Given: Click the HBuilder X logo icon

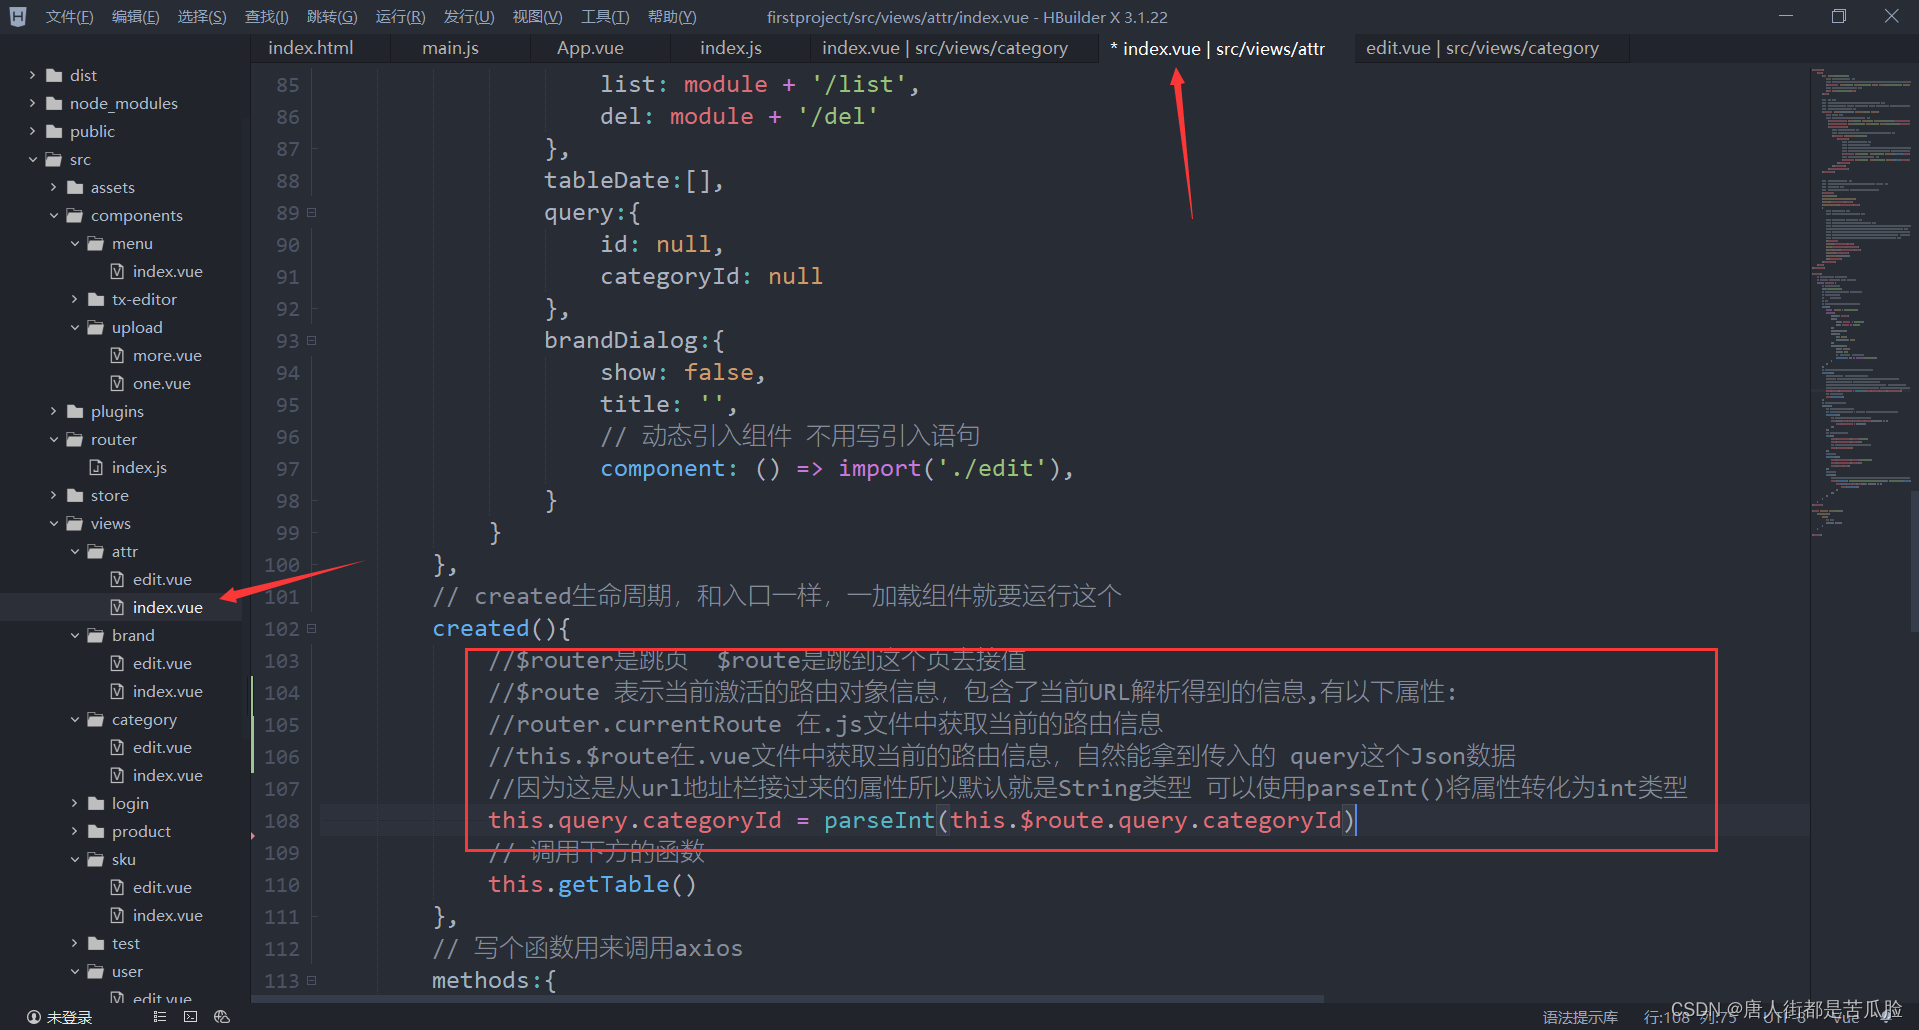Looking at the screenshot, I should pyautogui.click(x=17, y=16).
